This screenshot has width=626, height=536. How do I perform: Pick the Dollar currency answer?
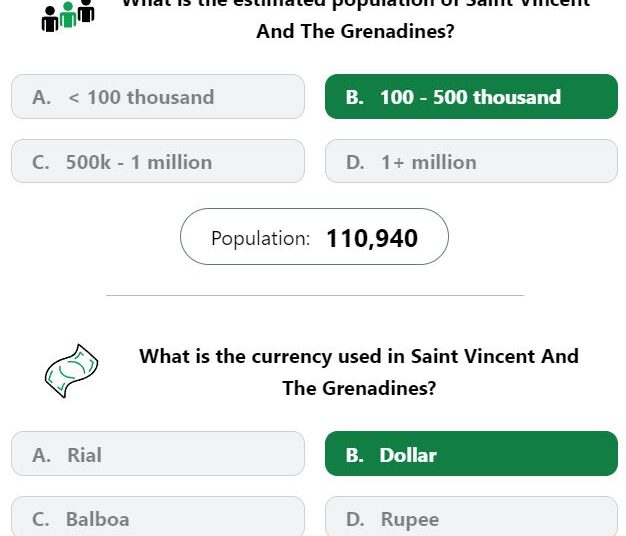[471, 454]
